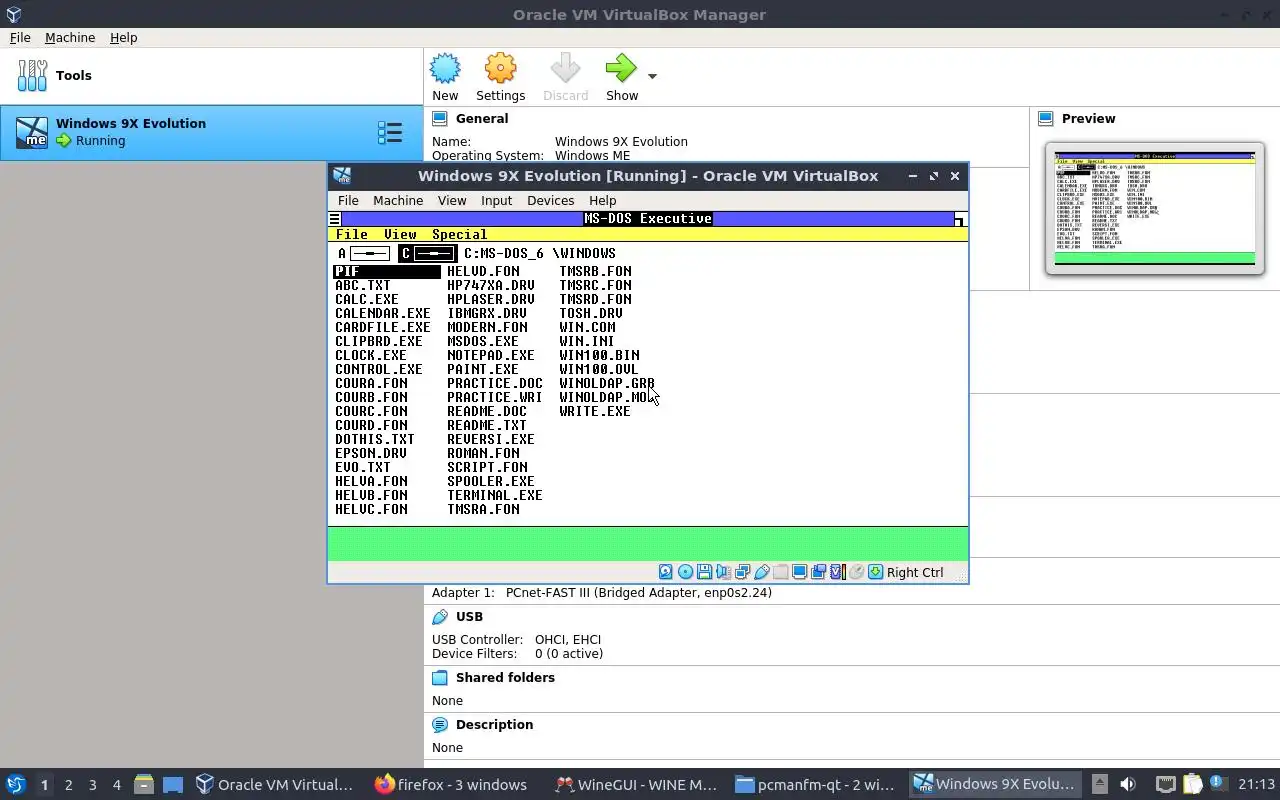Click Shared folders section header
Image resolution: width=1280 pixels, height=800 pixels.
(x=505, y=678)
